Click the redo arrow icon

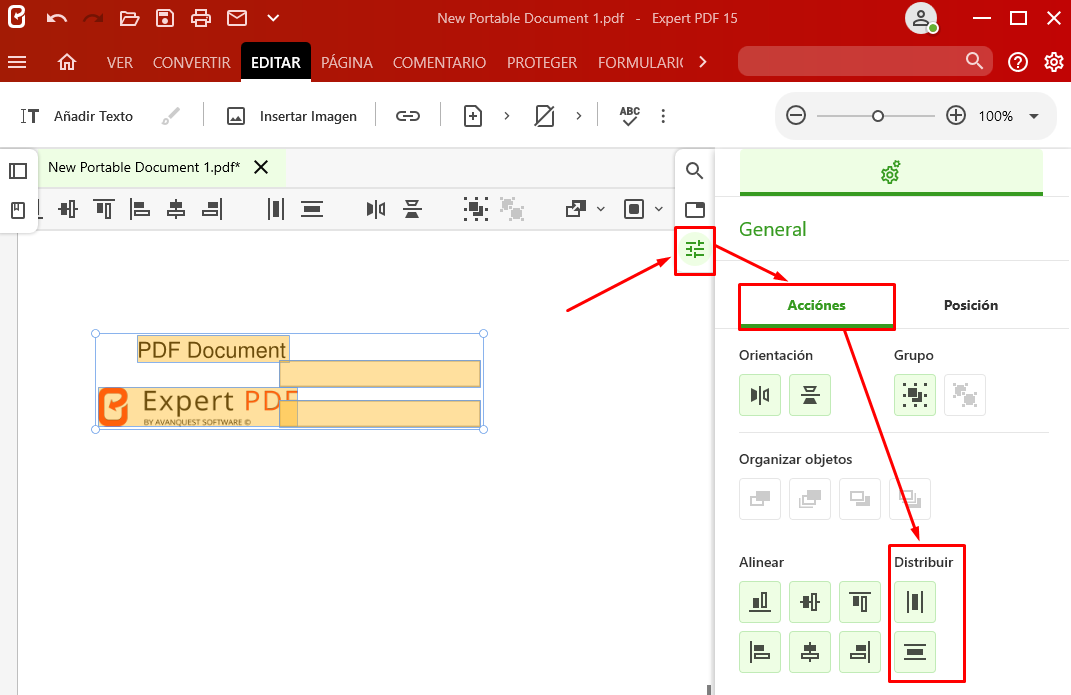click(93, 18)
